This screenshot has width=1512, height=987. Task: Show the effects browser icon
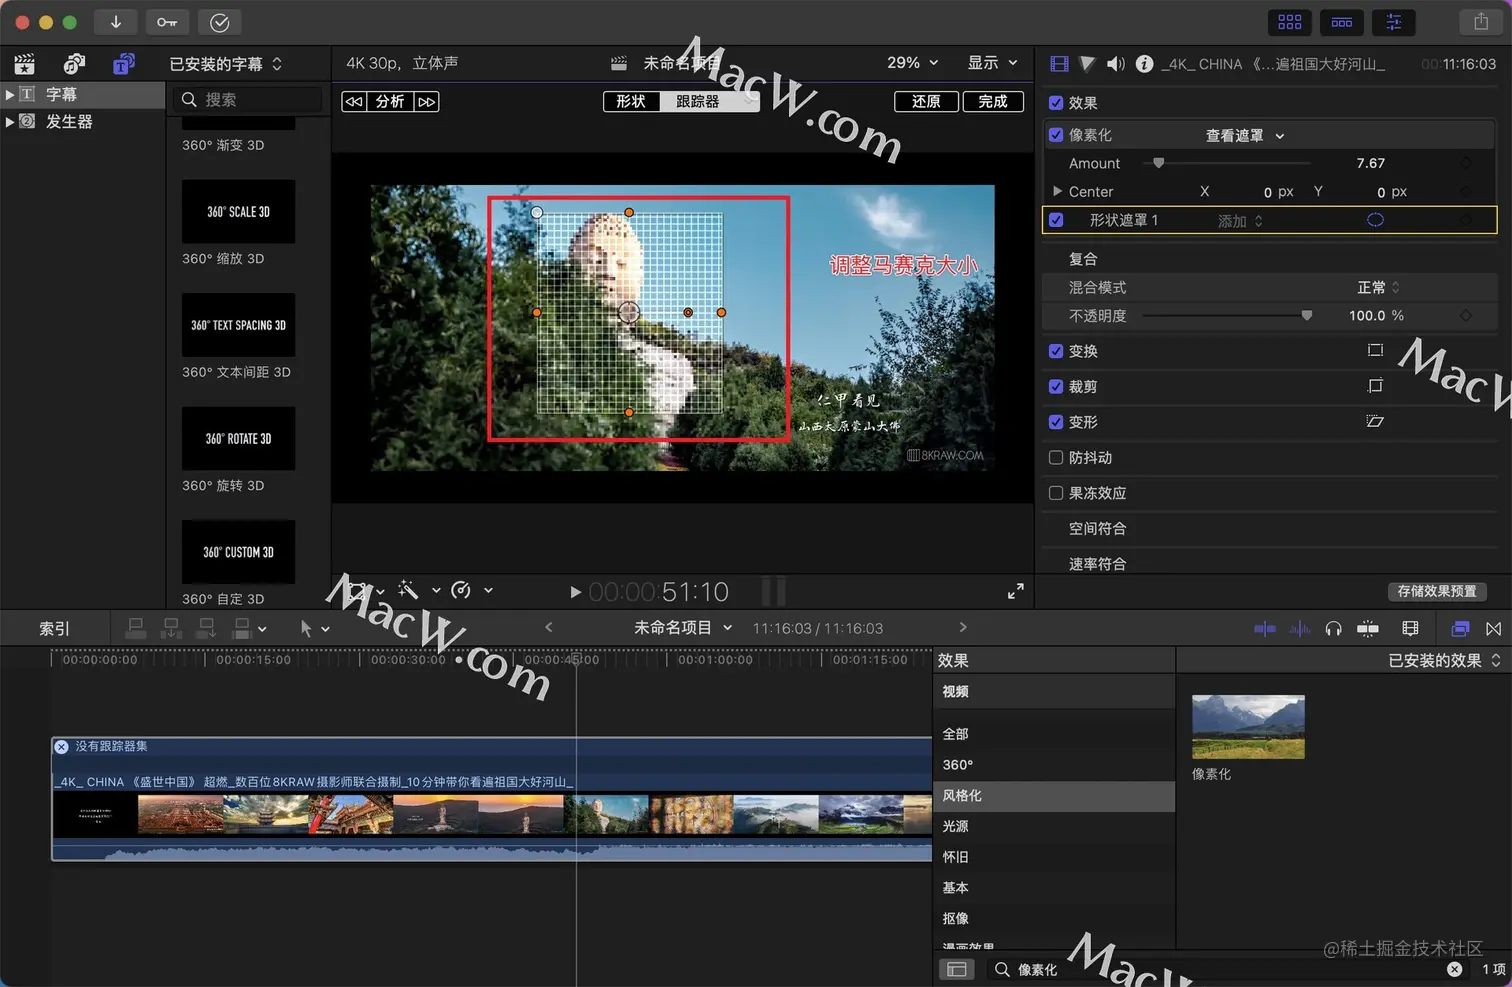pos(1460,629)
